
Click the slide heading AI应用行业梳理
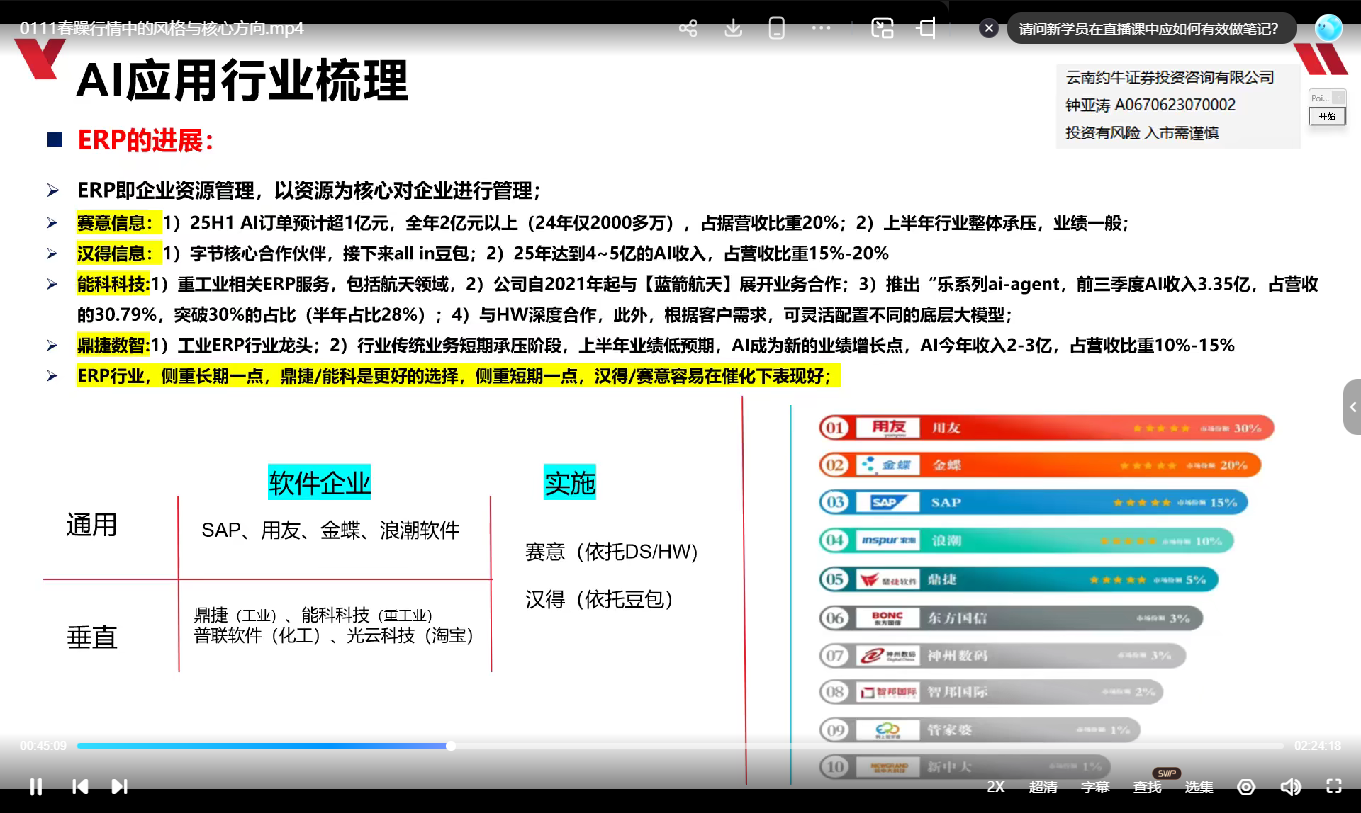click(x=242, y=80)
